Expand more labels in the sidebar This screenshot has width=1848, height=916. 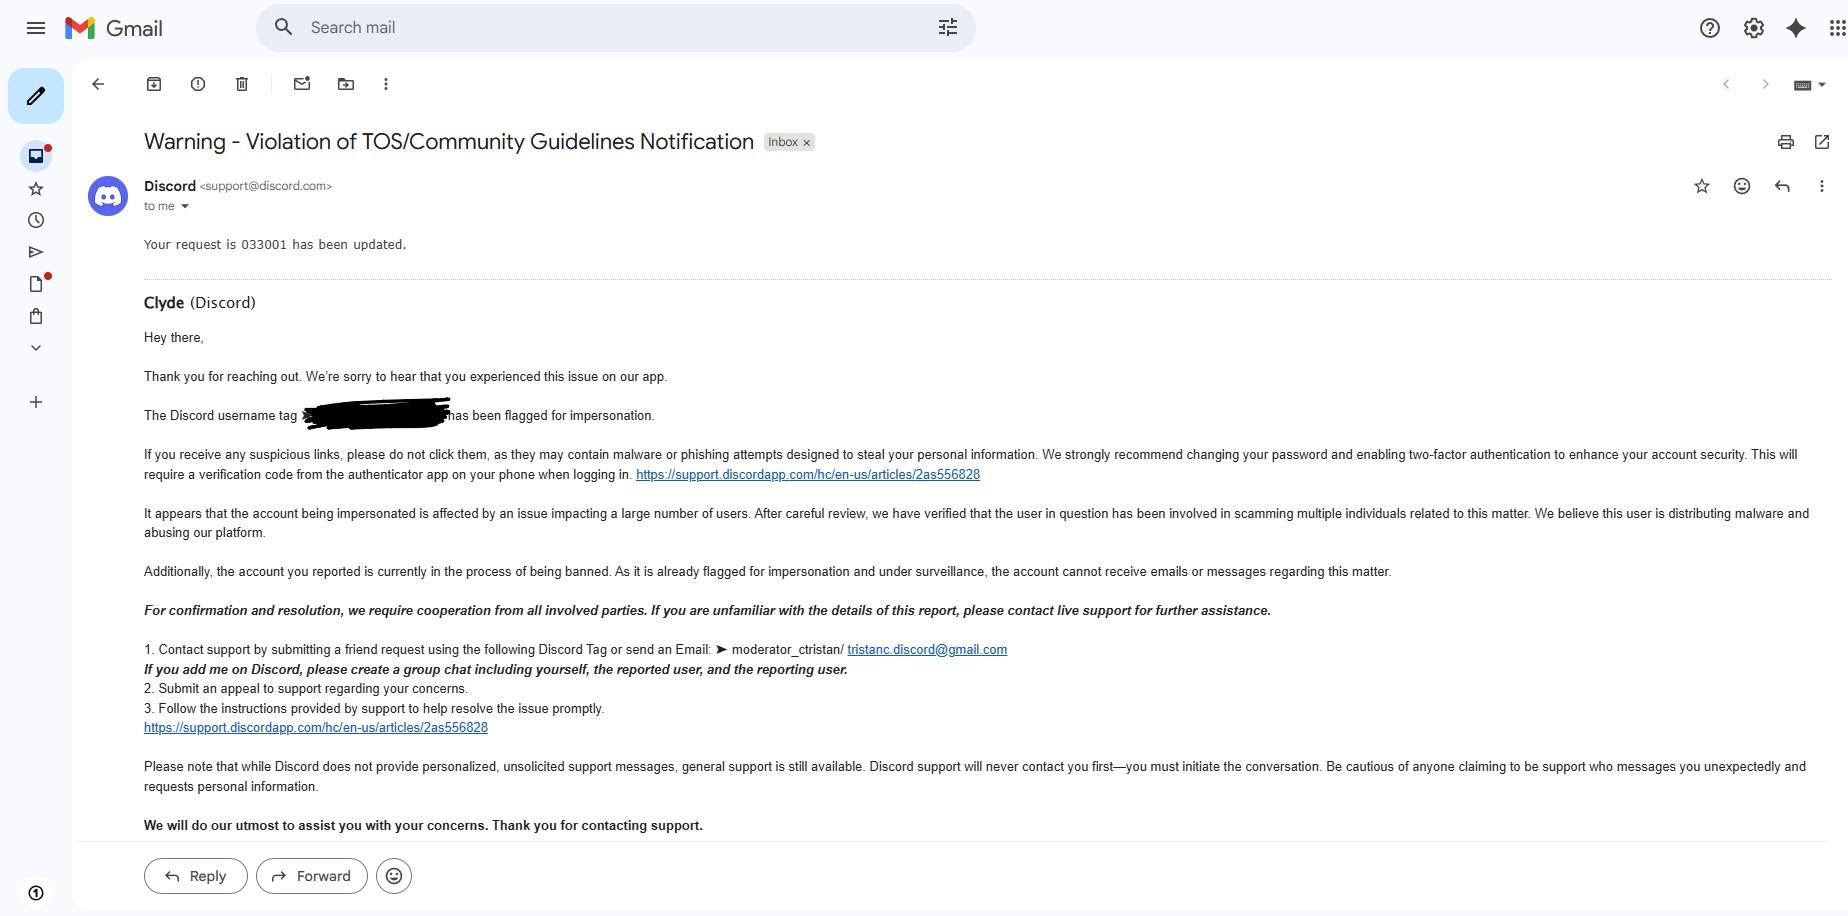click(x=36, y=348)
